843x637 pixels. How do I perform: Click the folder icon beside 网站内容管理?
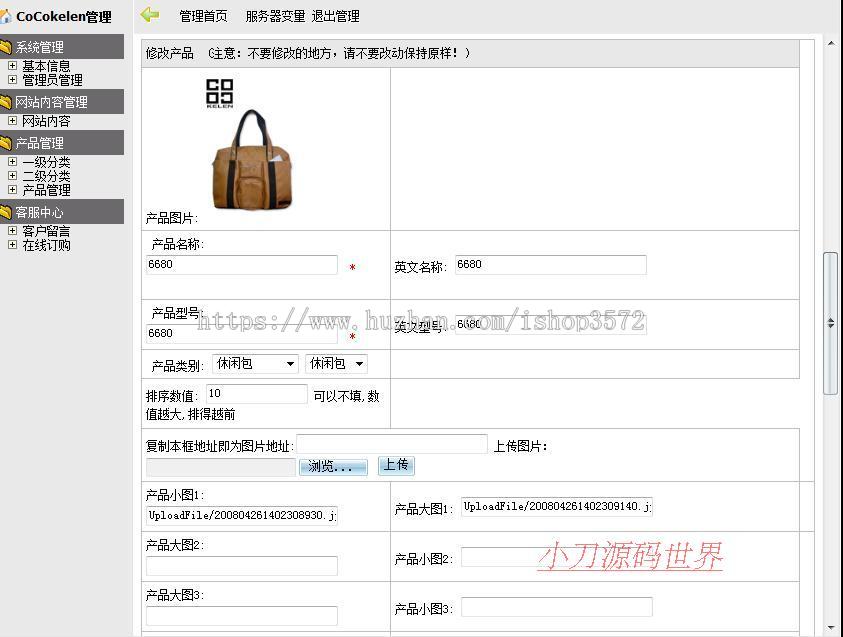[8, 101]
